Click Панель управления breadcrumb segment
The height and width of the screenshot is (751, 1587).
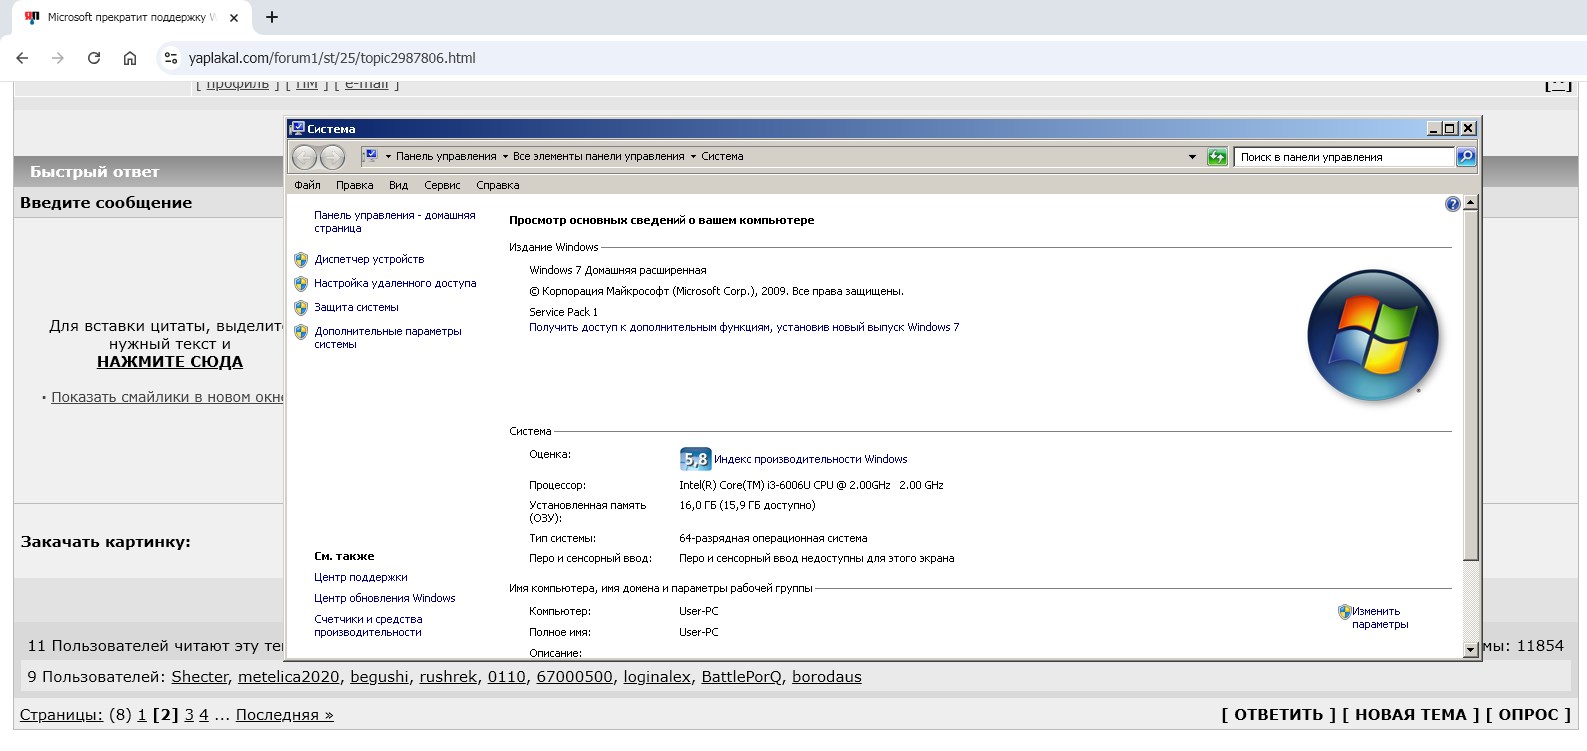(446, 156)
